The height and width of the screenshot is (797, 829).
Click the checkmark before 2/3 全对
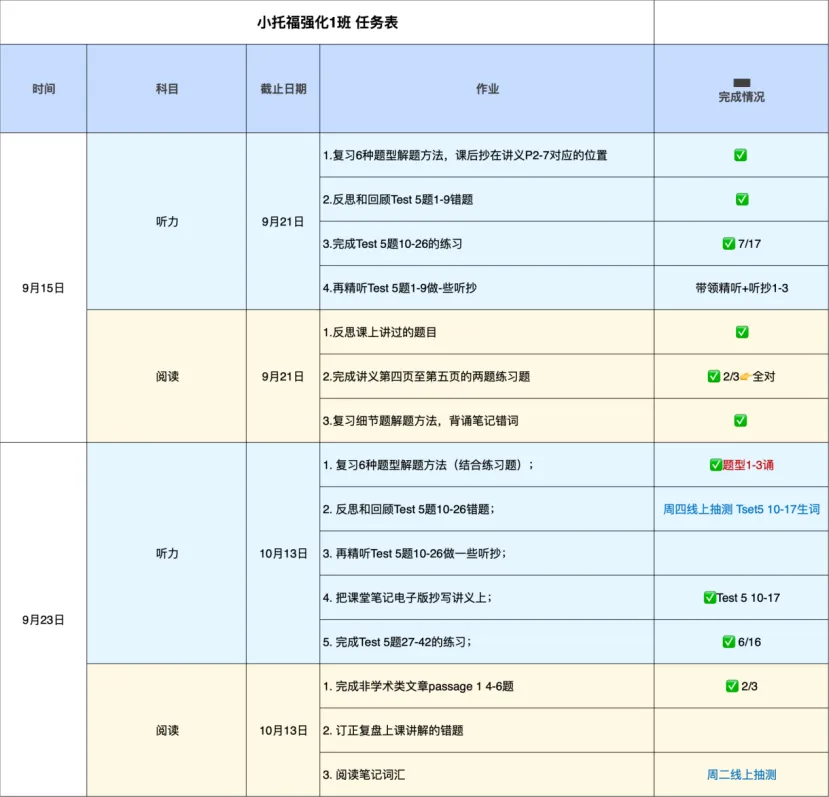714,376
